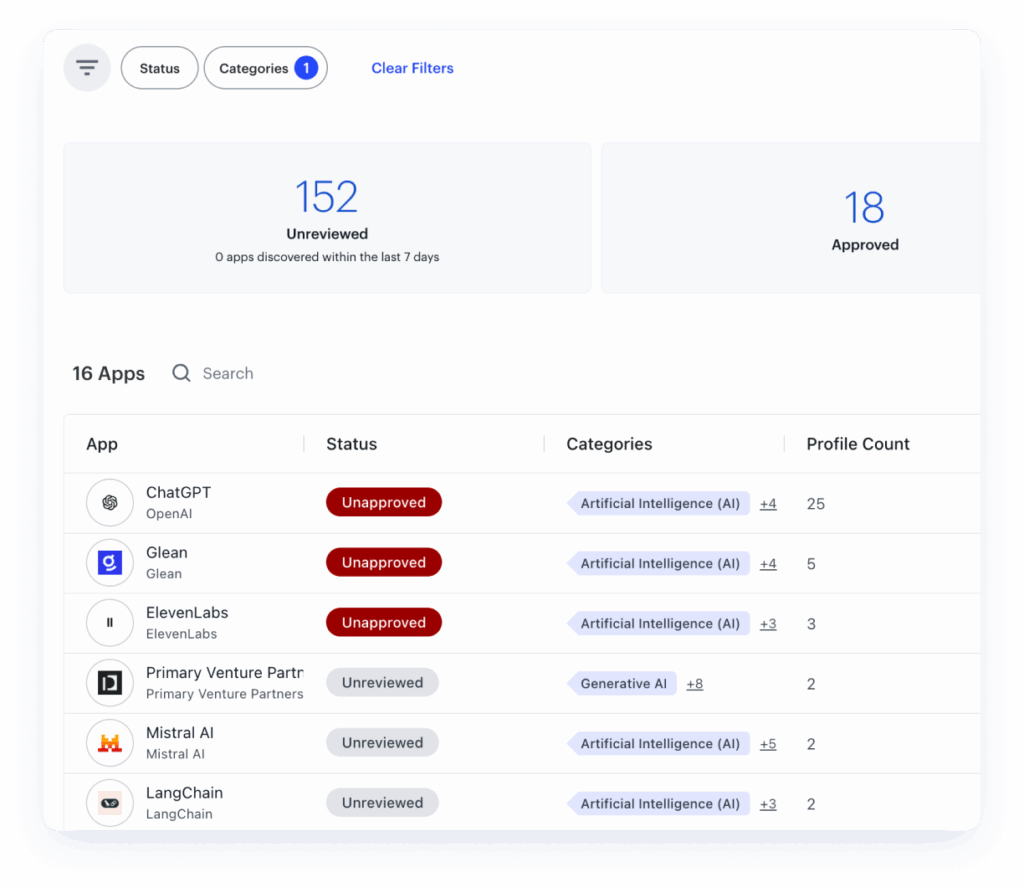1024x888 pixels.
Task: Click the ElevenLabs app logo icon
Action: click(110, 623)
